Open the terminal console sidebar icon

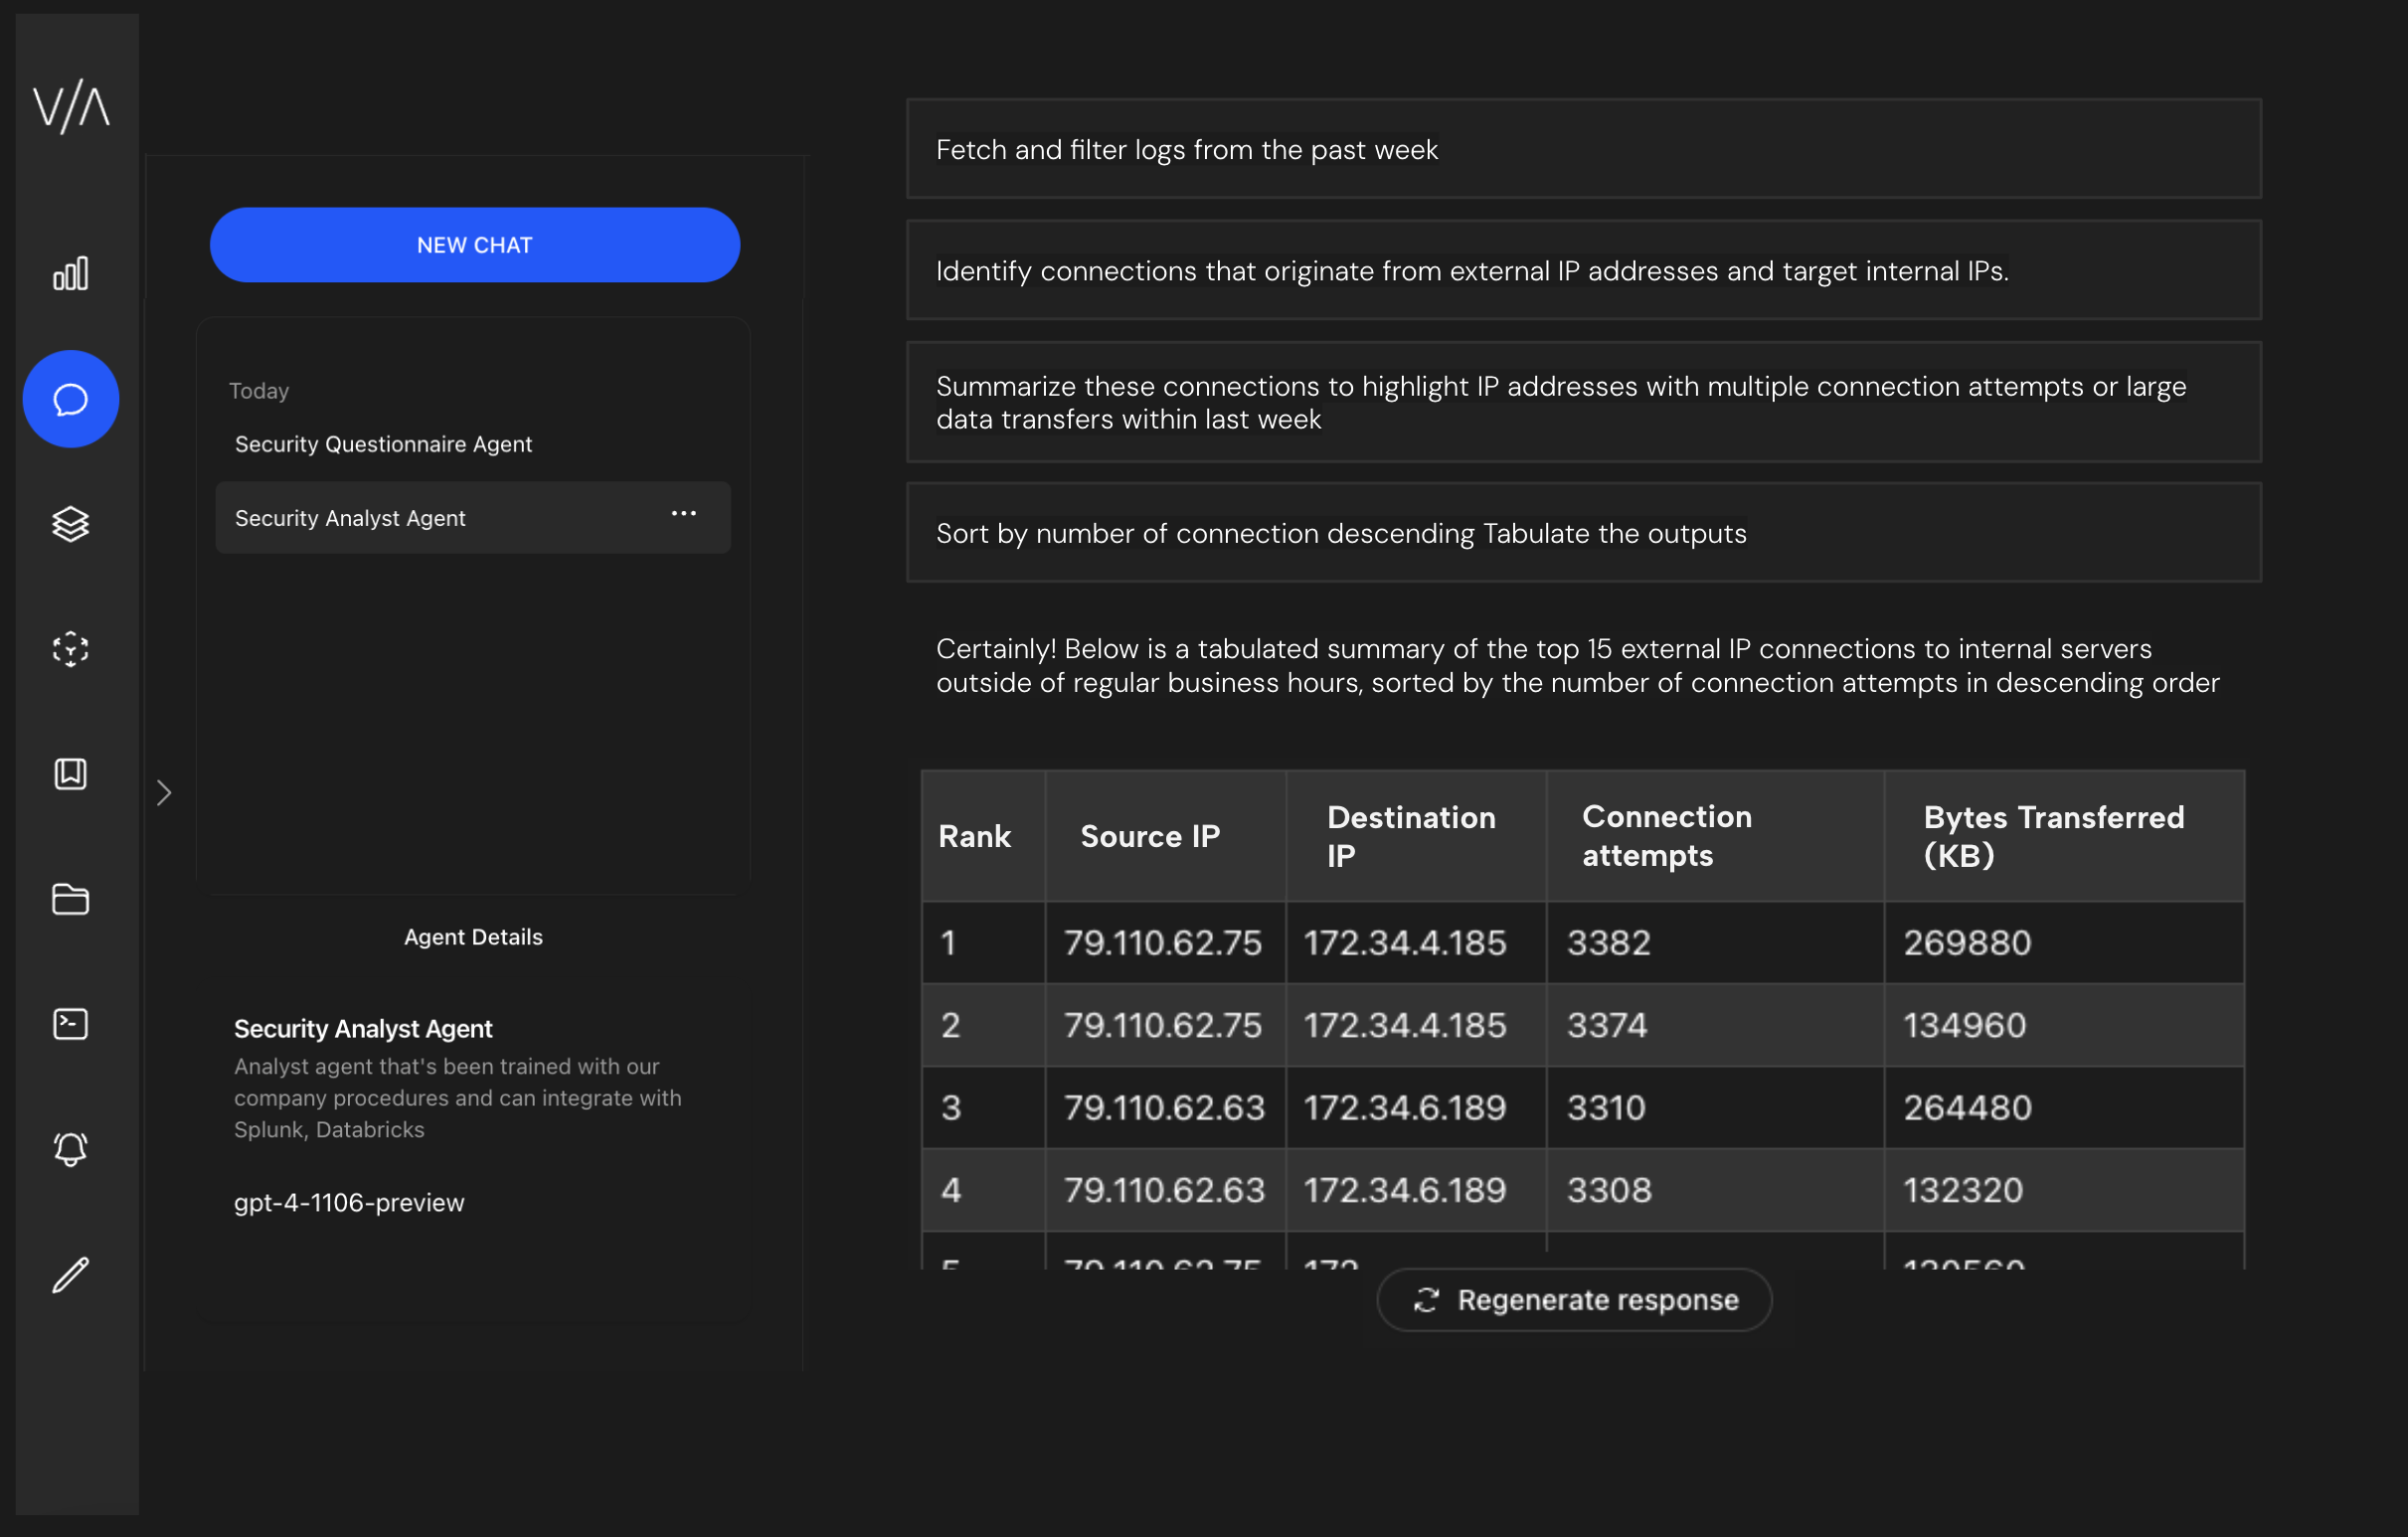pyautogui.click(x=70, y=1024)
